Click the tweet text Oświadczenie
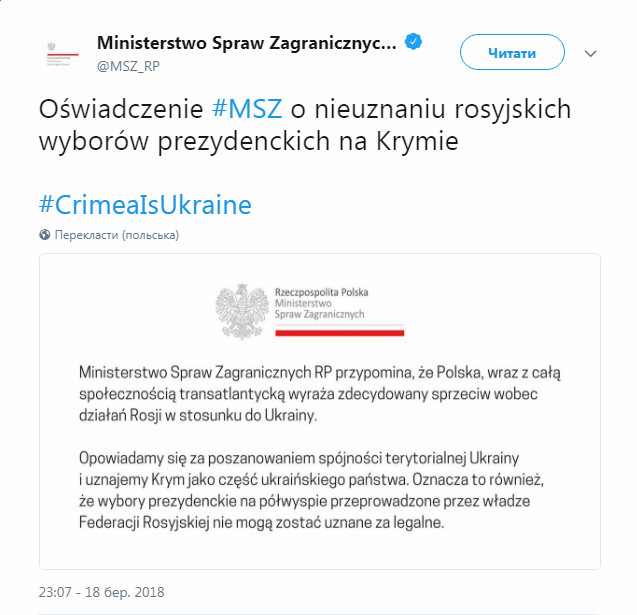The width and height of the screenshot is (637, 615). pos(121,109)
